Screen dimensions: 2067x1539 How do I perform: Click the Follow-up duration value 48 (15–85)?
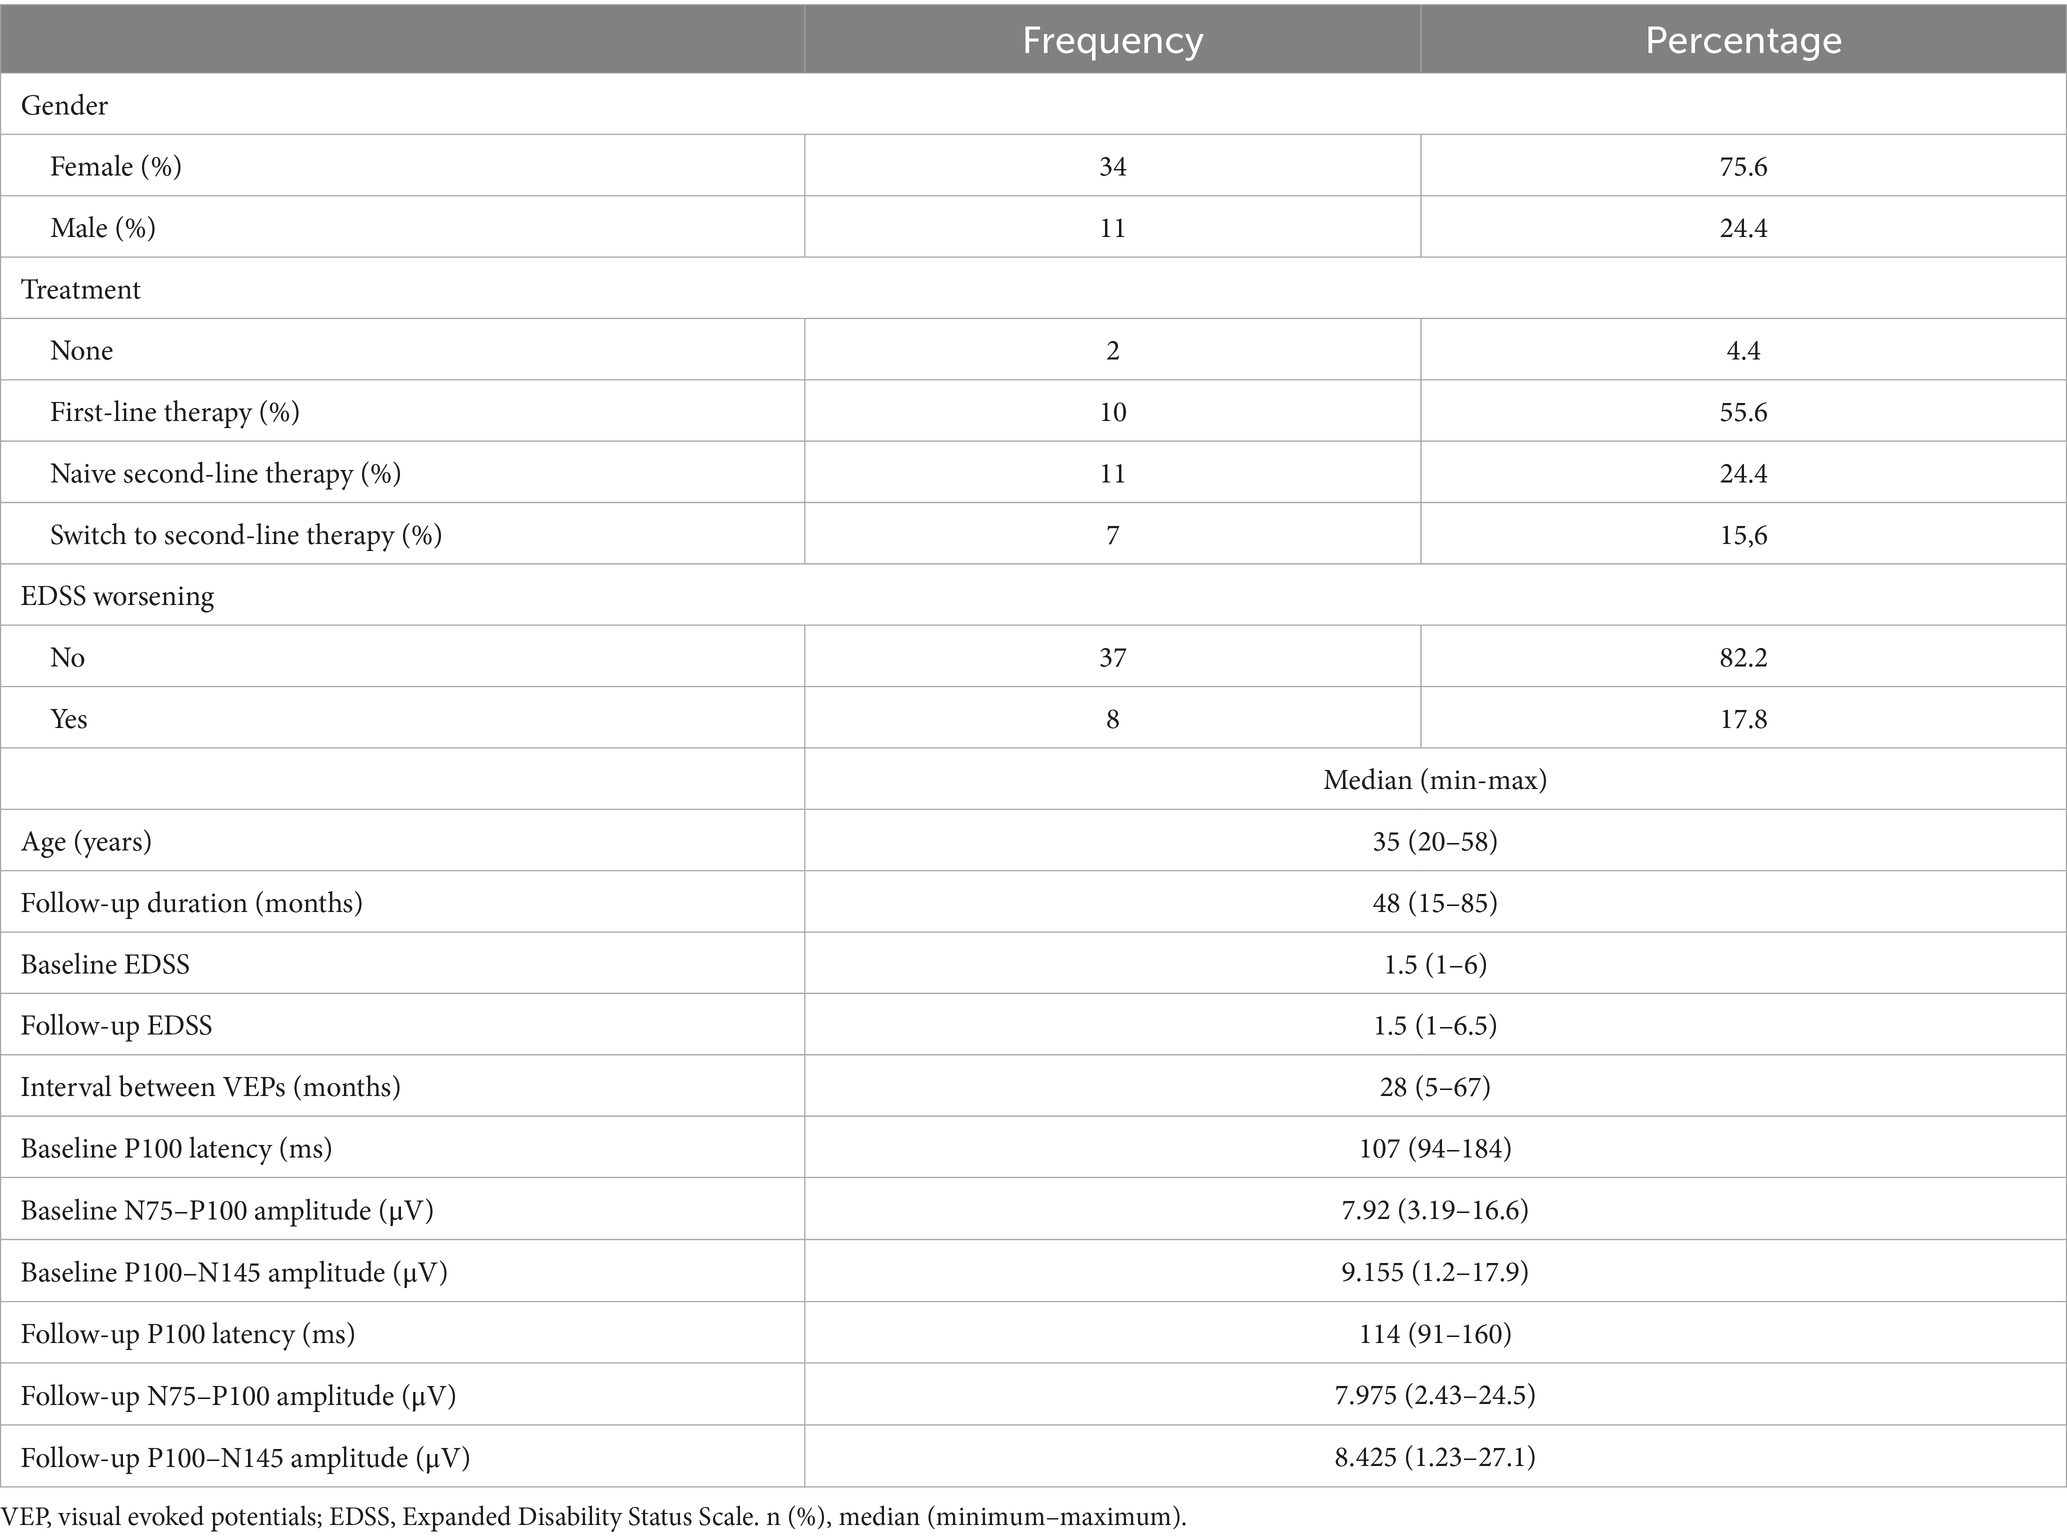(x=1435, y=903)
